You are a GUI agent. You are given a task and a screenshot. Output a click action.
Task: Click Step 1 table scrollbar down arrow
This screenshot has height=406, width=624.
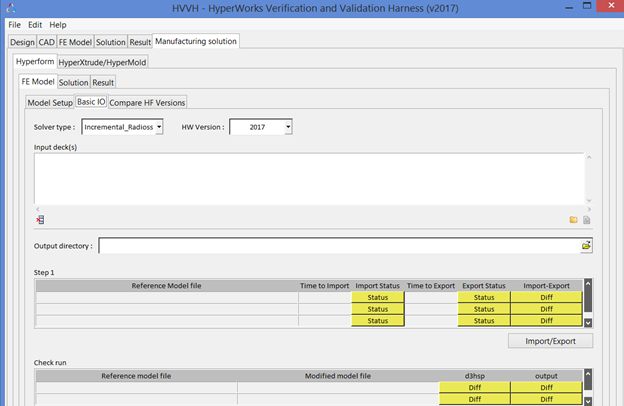[588, 322]
